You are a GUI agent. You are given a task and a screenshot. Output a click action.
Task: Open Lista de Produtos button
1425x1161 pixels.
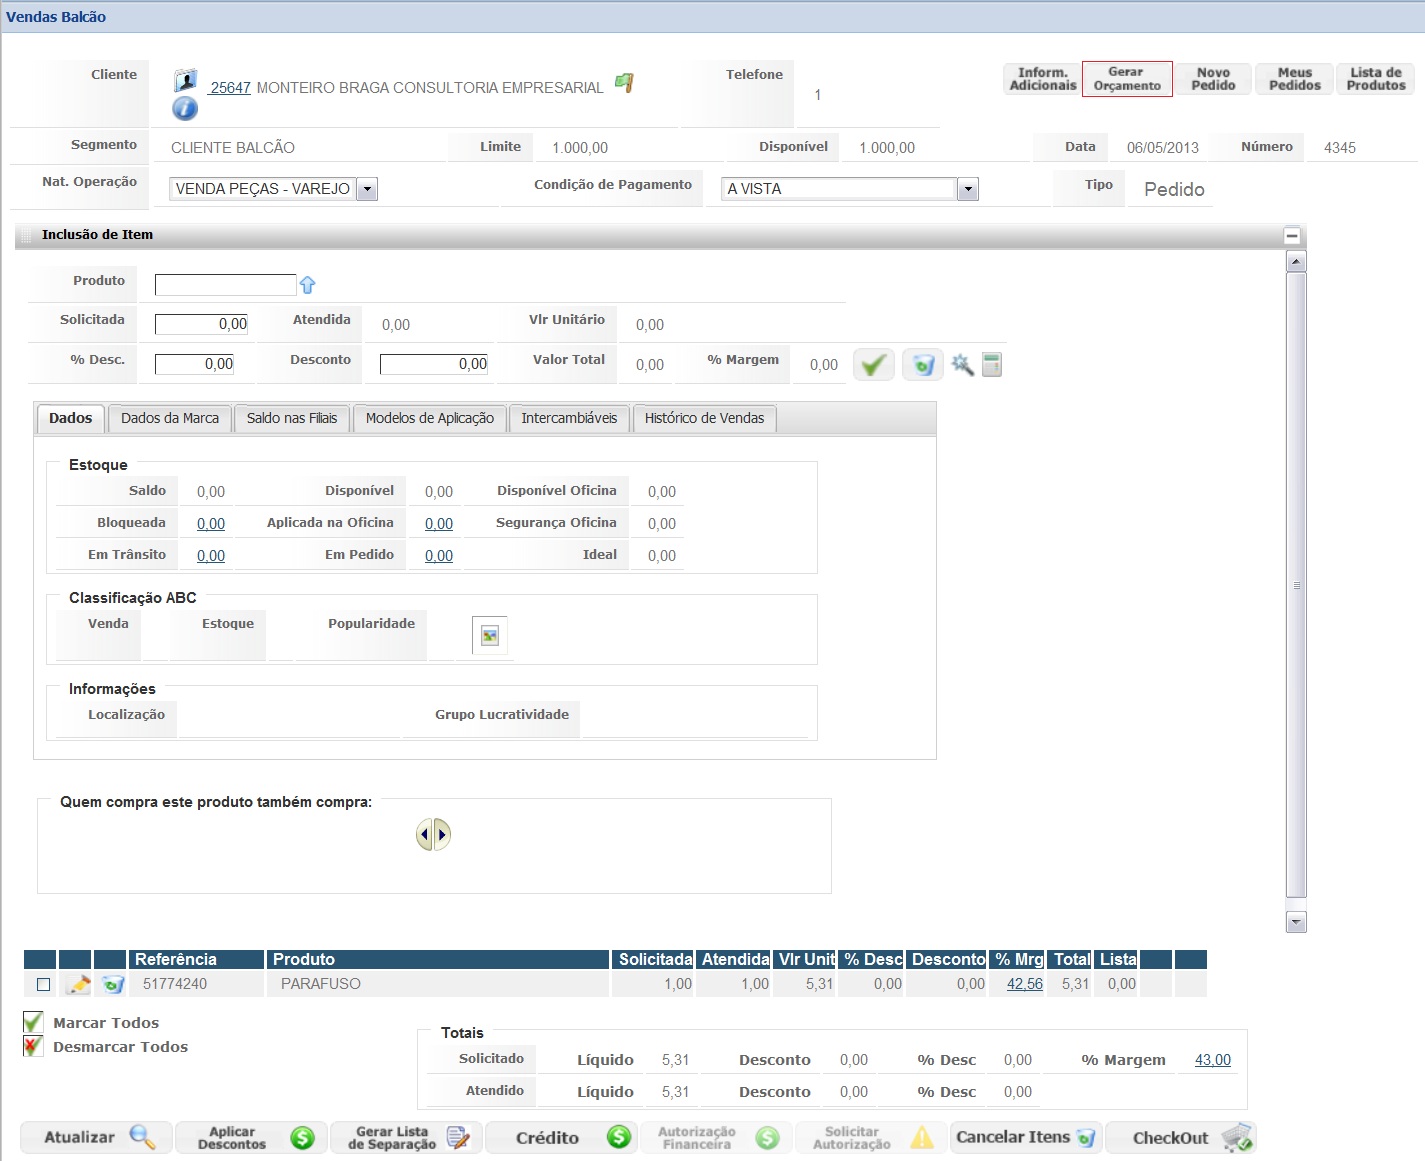1376,79
